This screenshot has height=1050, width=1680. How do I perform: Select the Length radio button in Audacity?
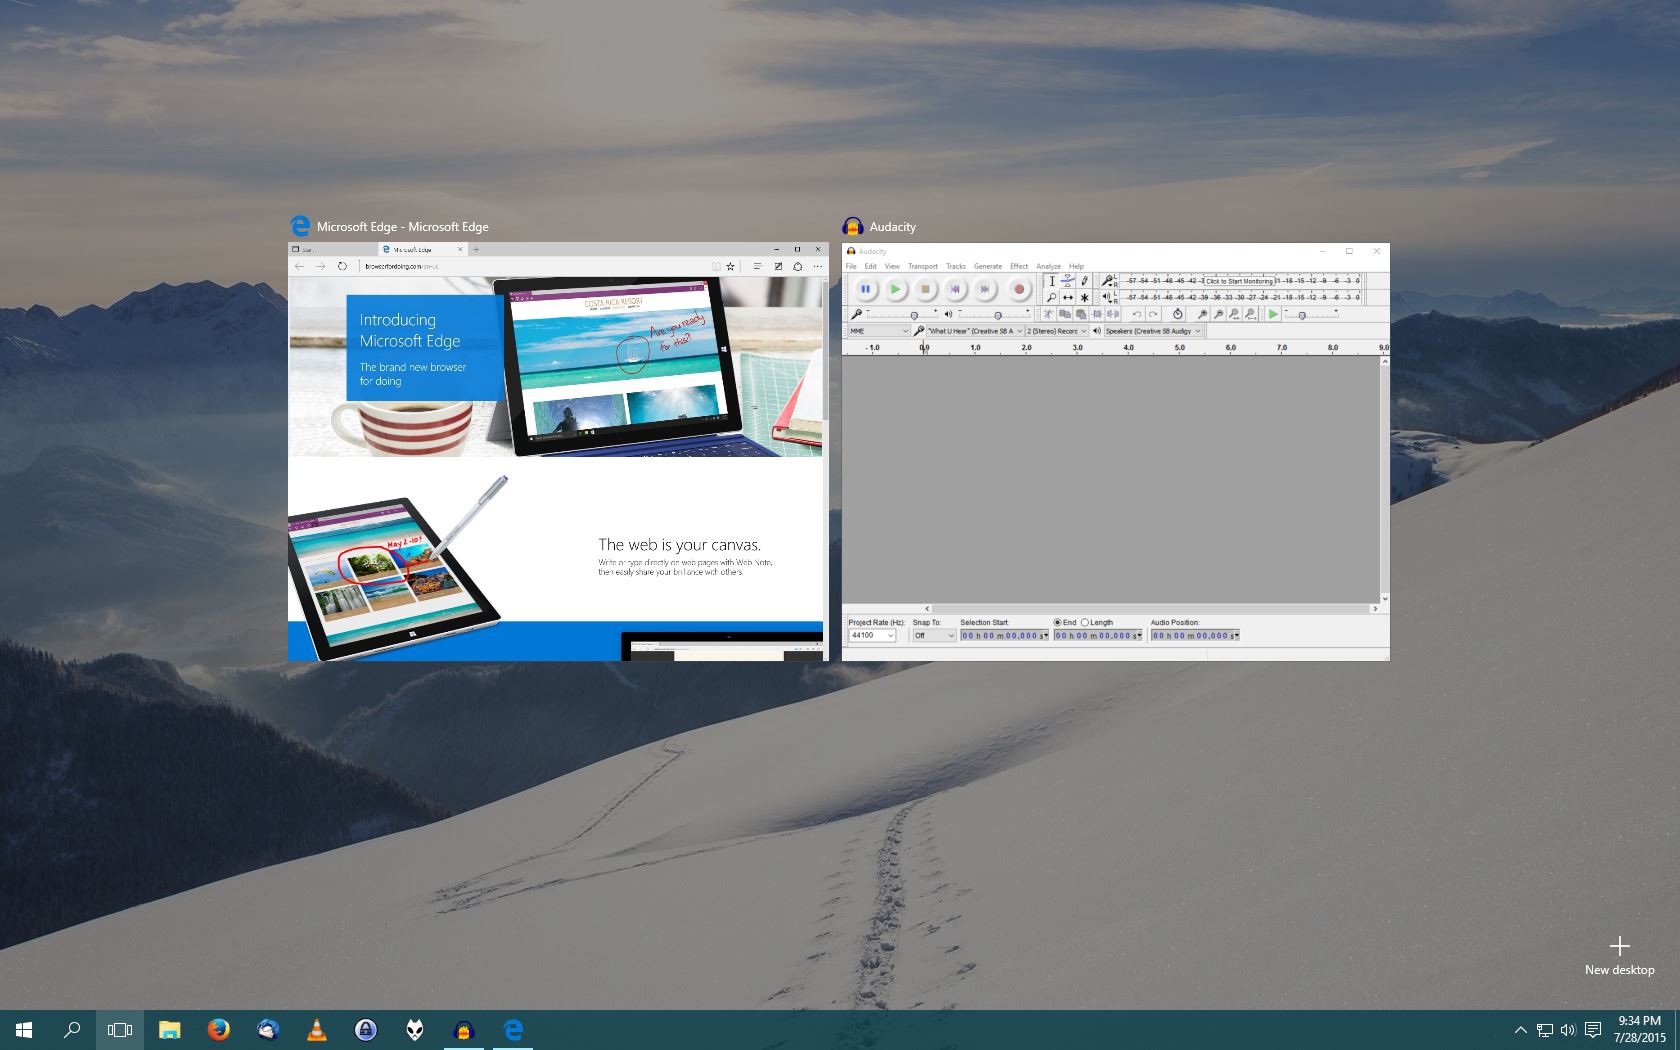click(x=1085, y=622)
